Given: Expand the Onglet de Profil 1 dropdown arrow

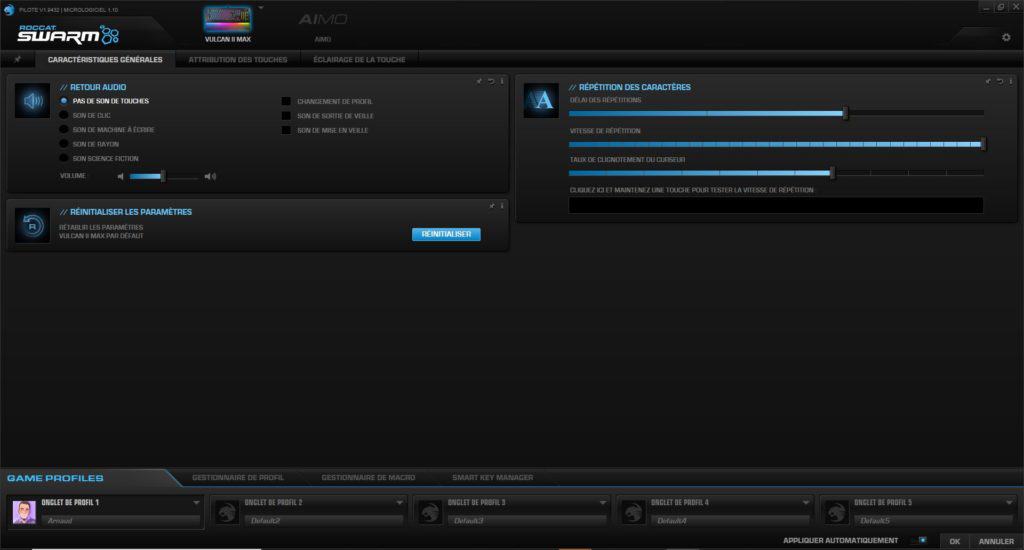Looking at the screenshot, I should [x=197, y=502].
